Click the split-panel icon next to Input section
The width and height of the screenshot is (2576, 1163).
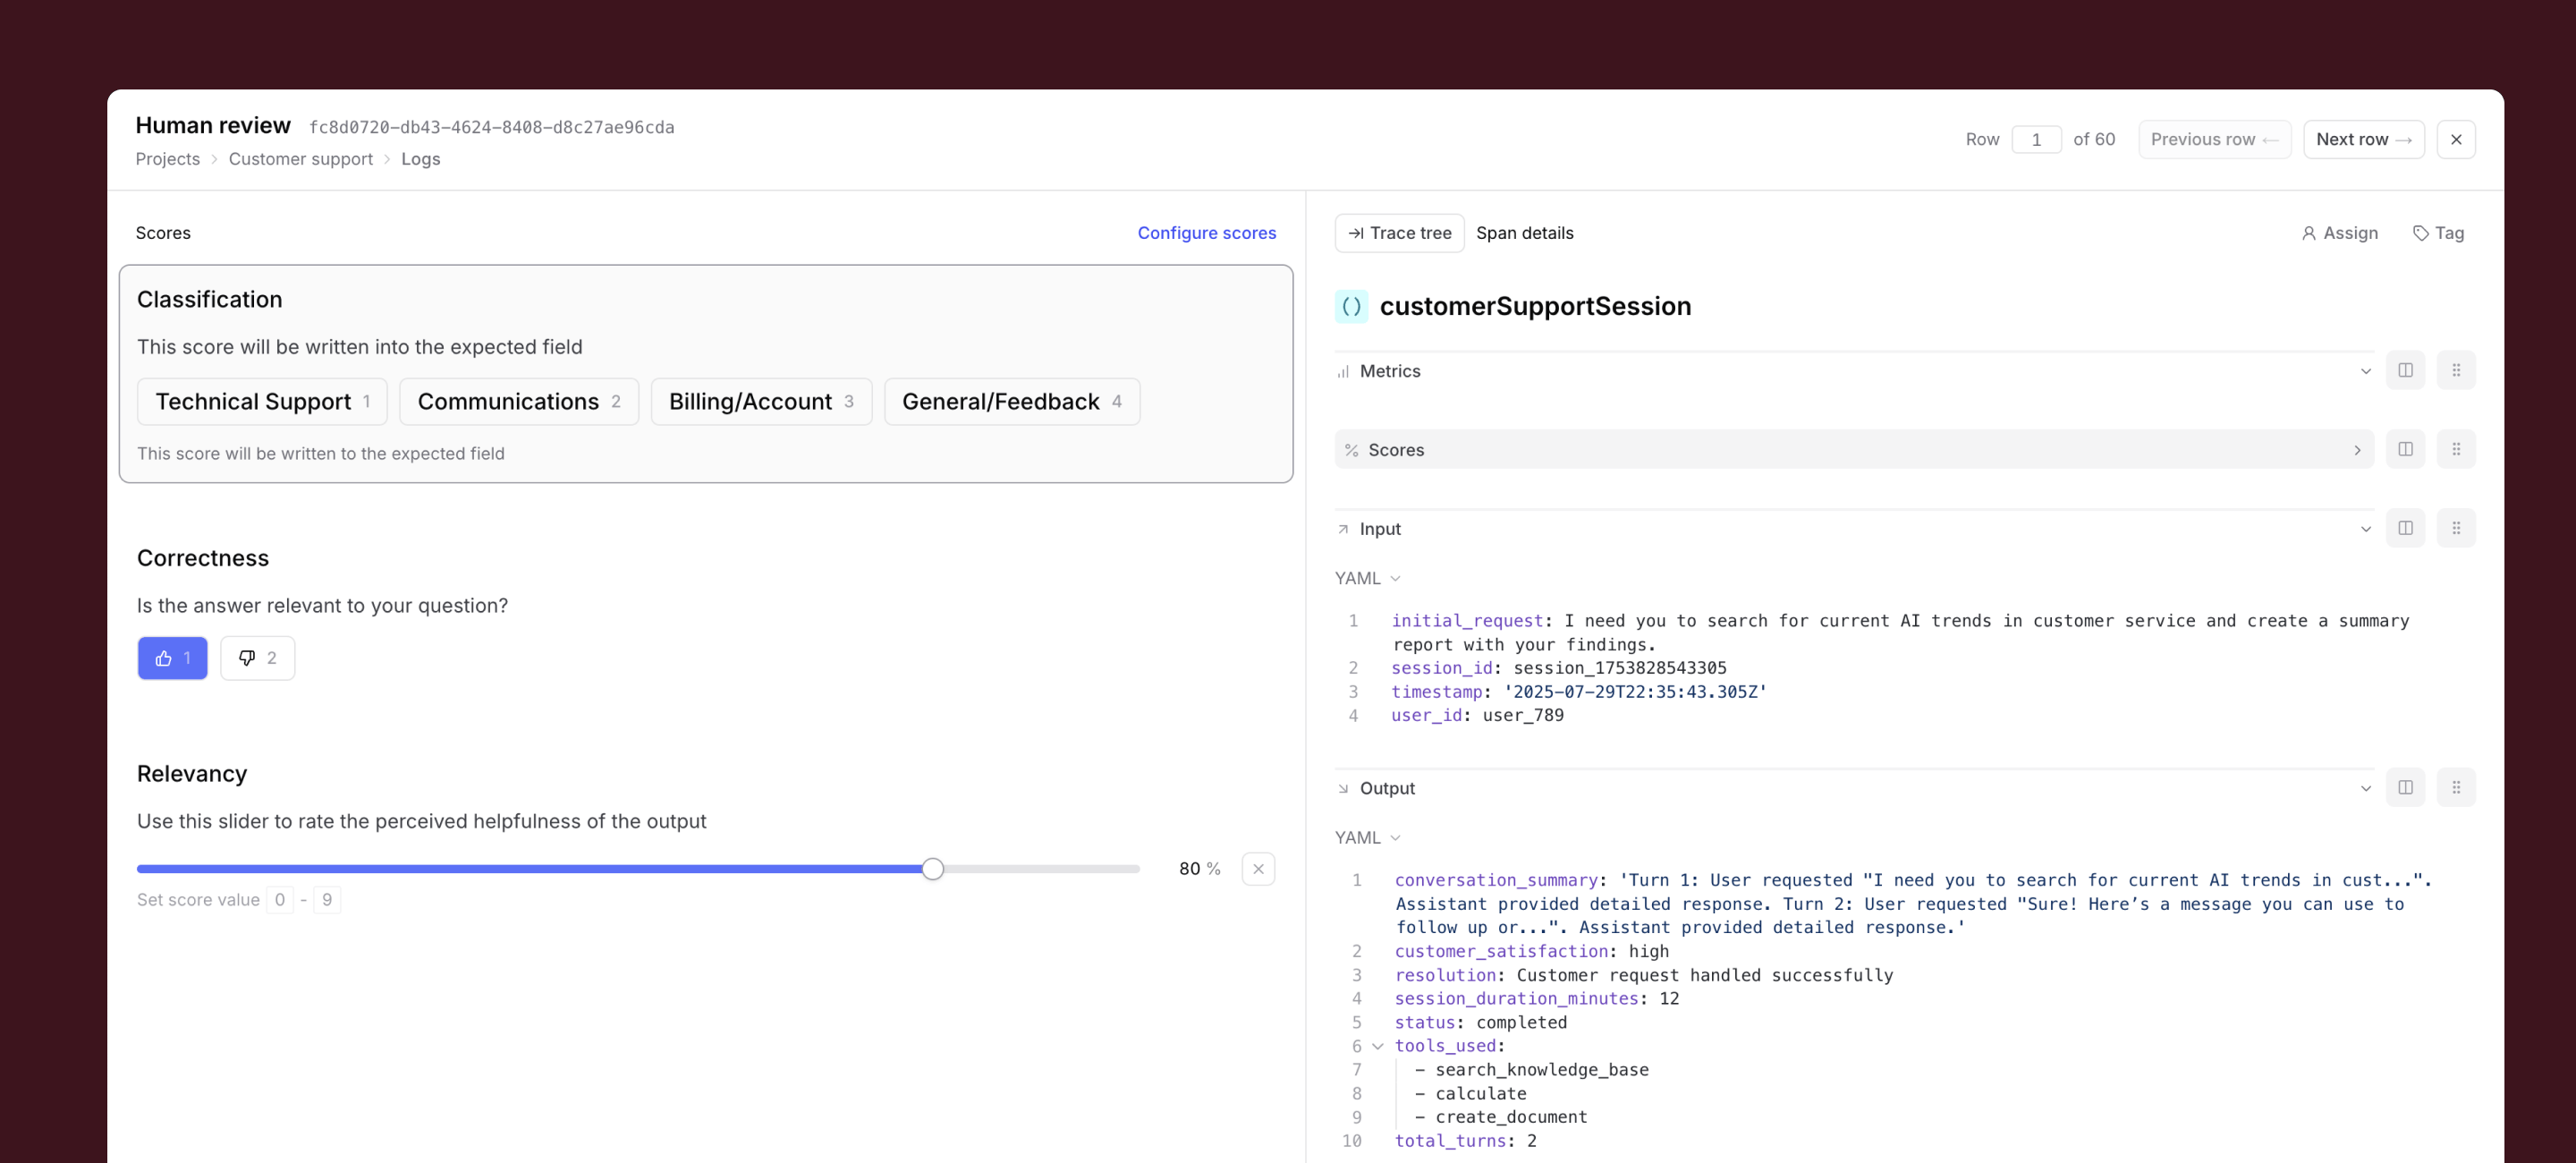point(2407,528)
